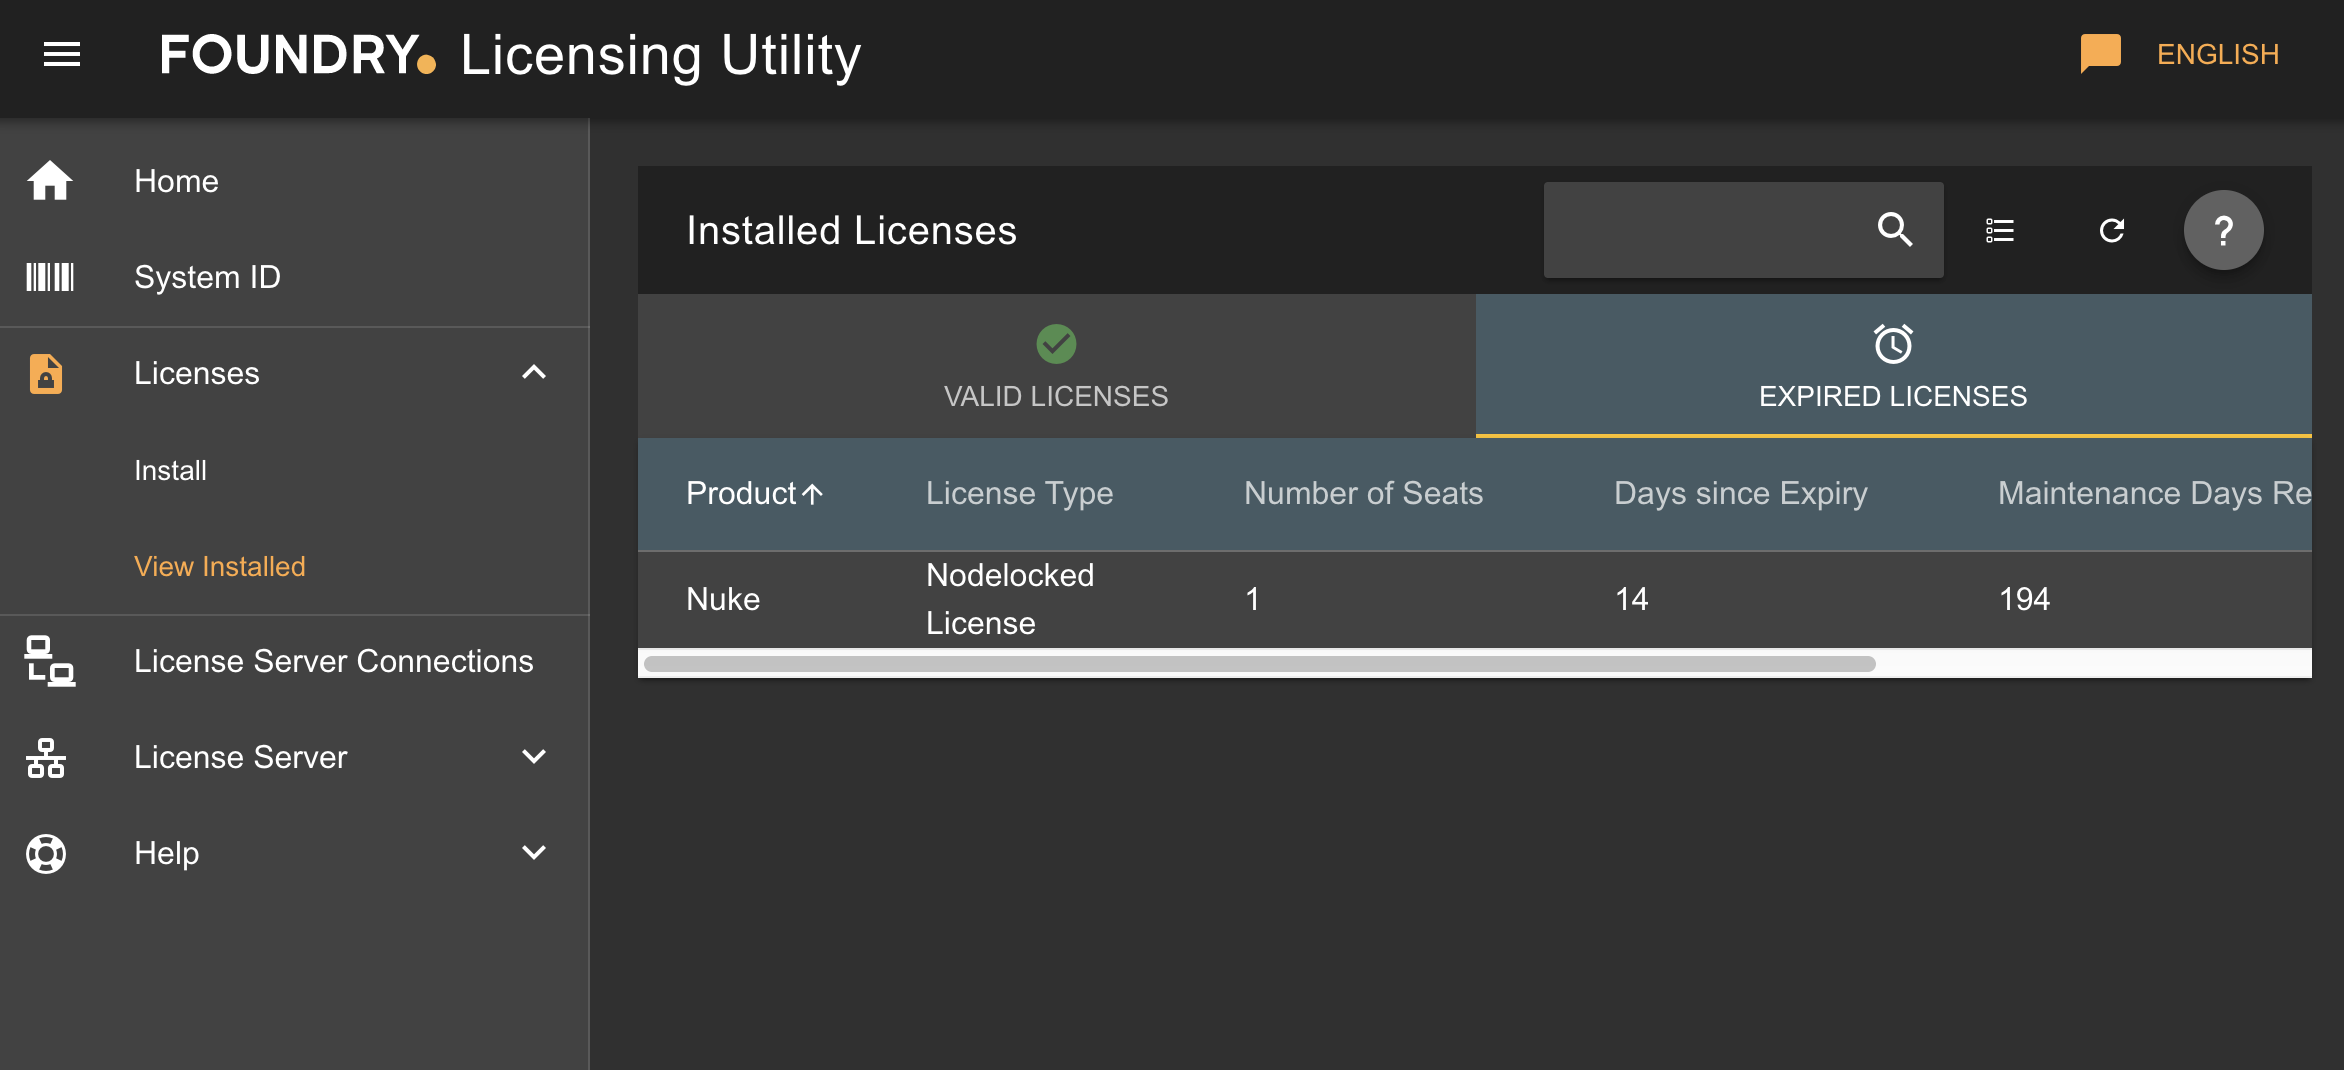
Task: Open the hamburger menu icon
Action: (x=62, y=54)
